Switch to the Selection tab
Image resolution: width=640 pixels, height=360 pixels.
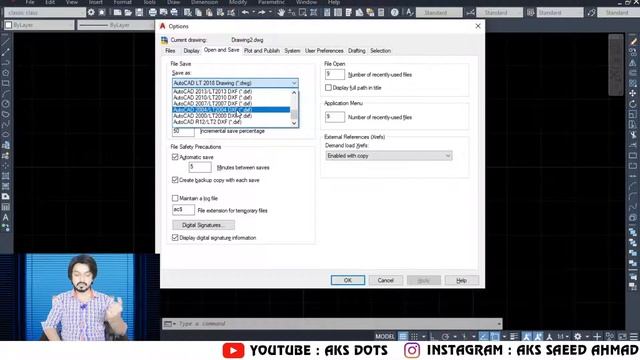[x=380, y=51]
